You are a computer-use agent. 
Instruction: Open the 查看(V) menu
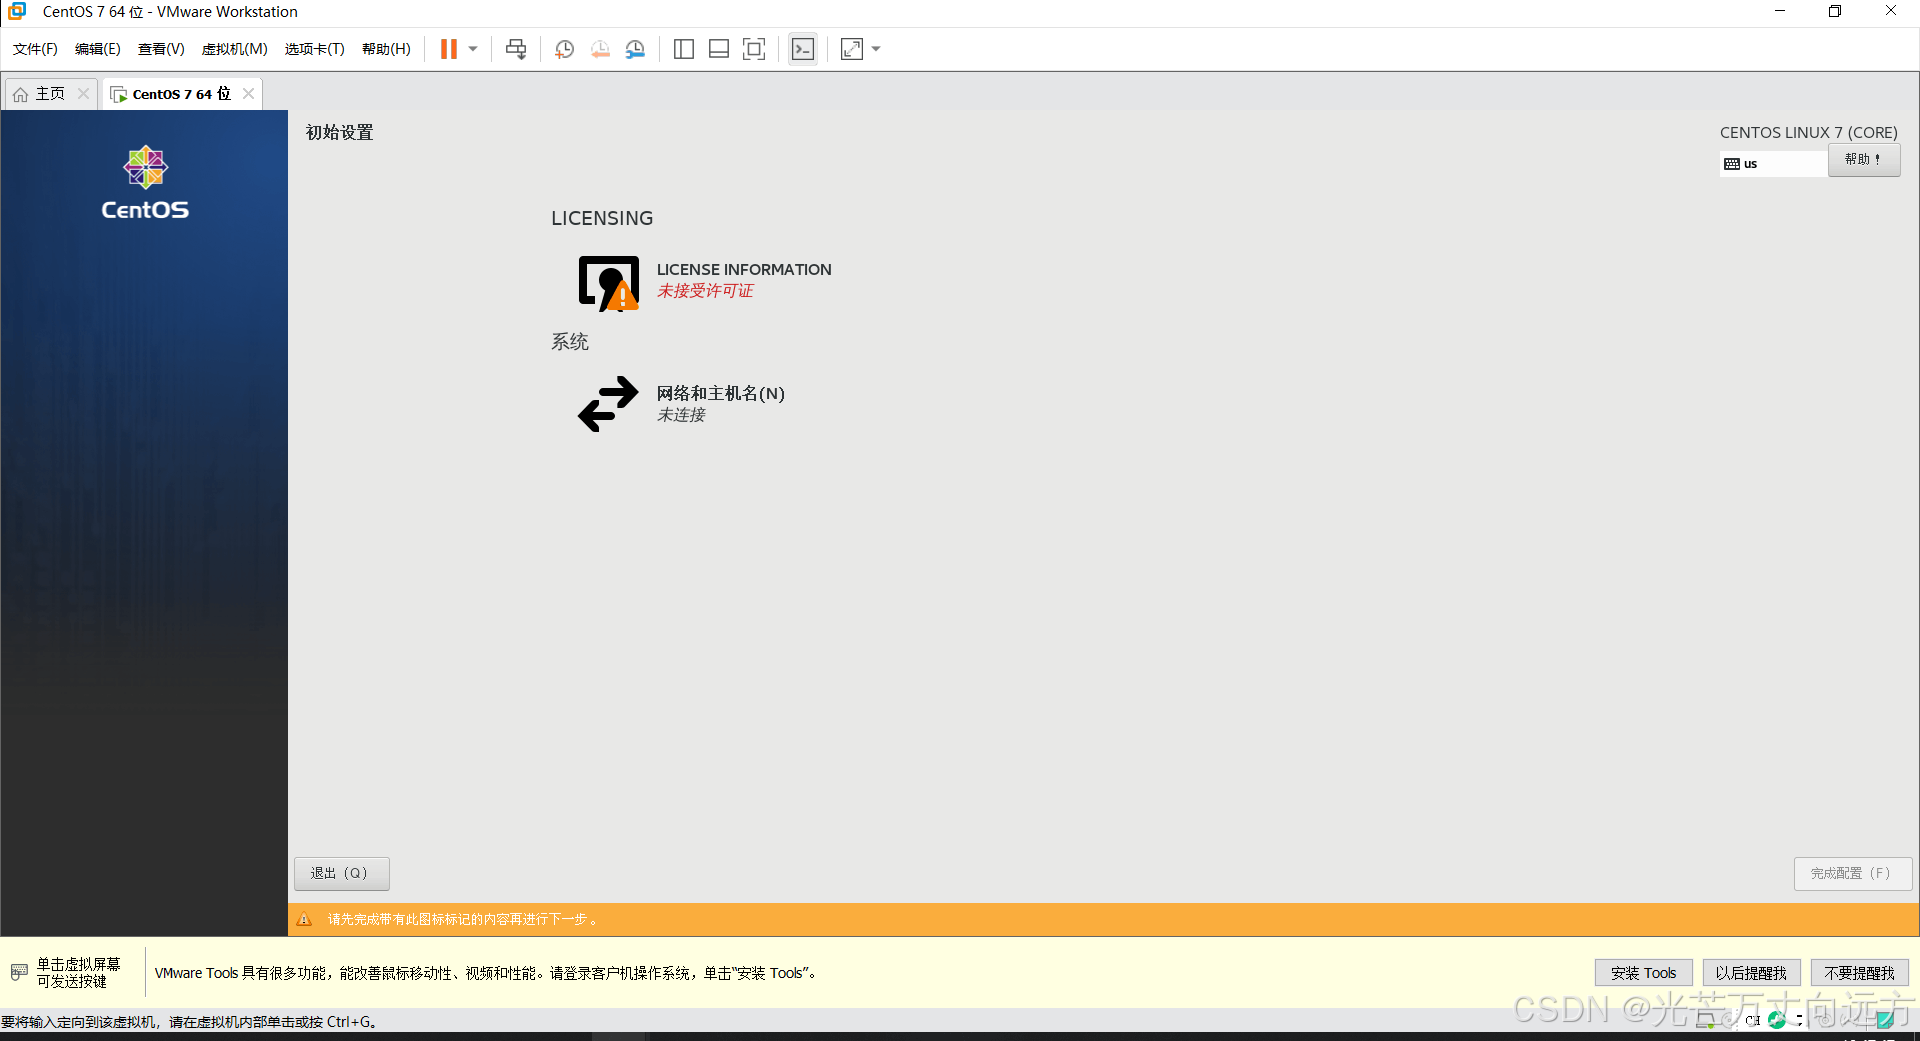pos(161,49)
